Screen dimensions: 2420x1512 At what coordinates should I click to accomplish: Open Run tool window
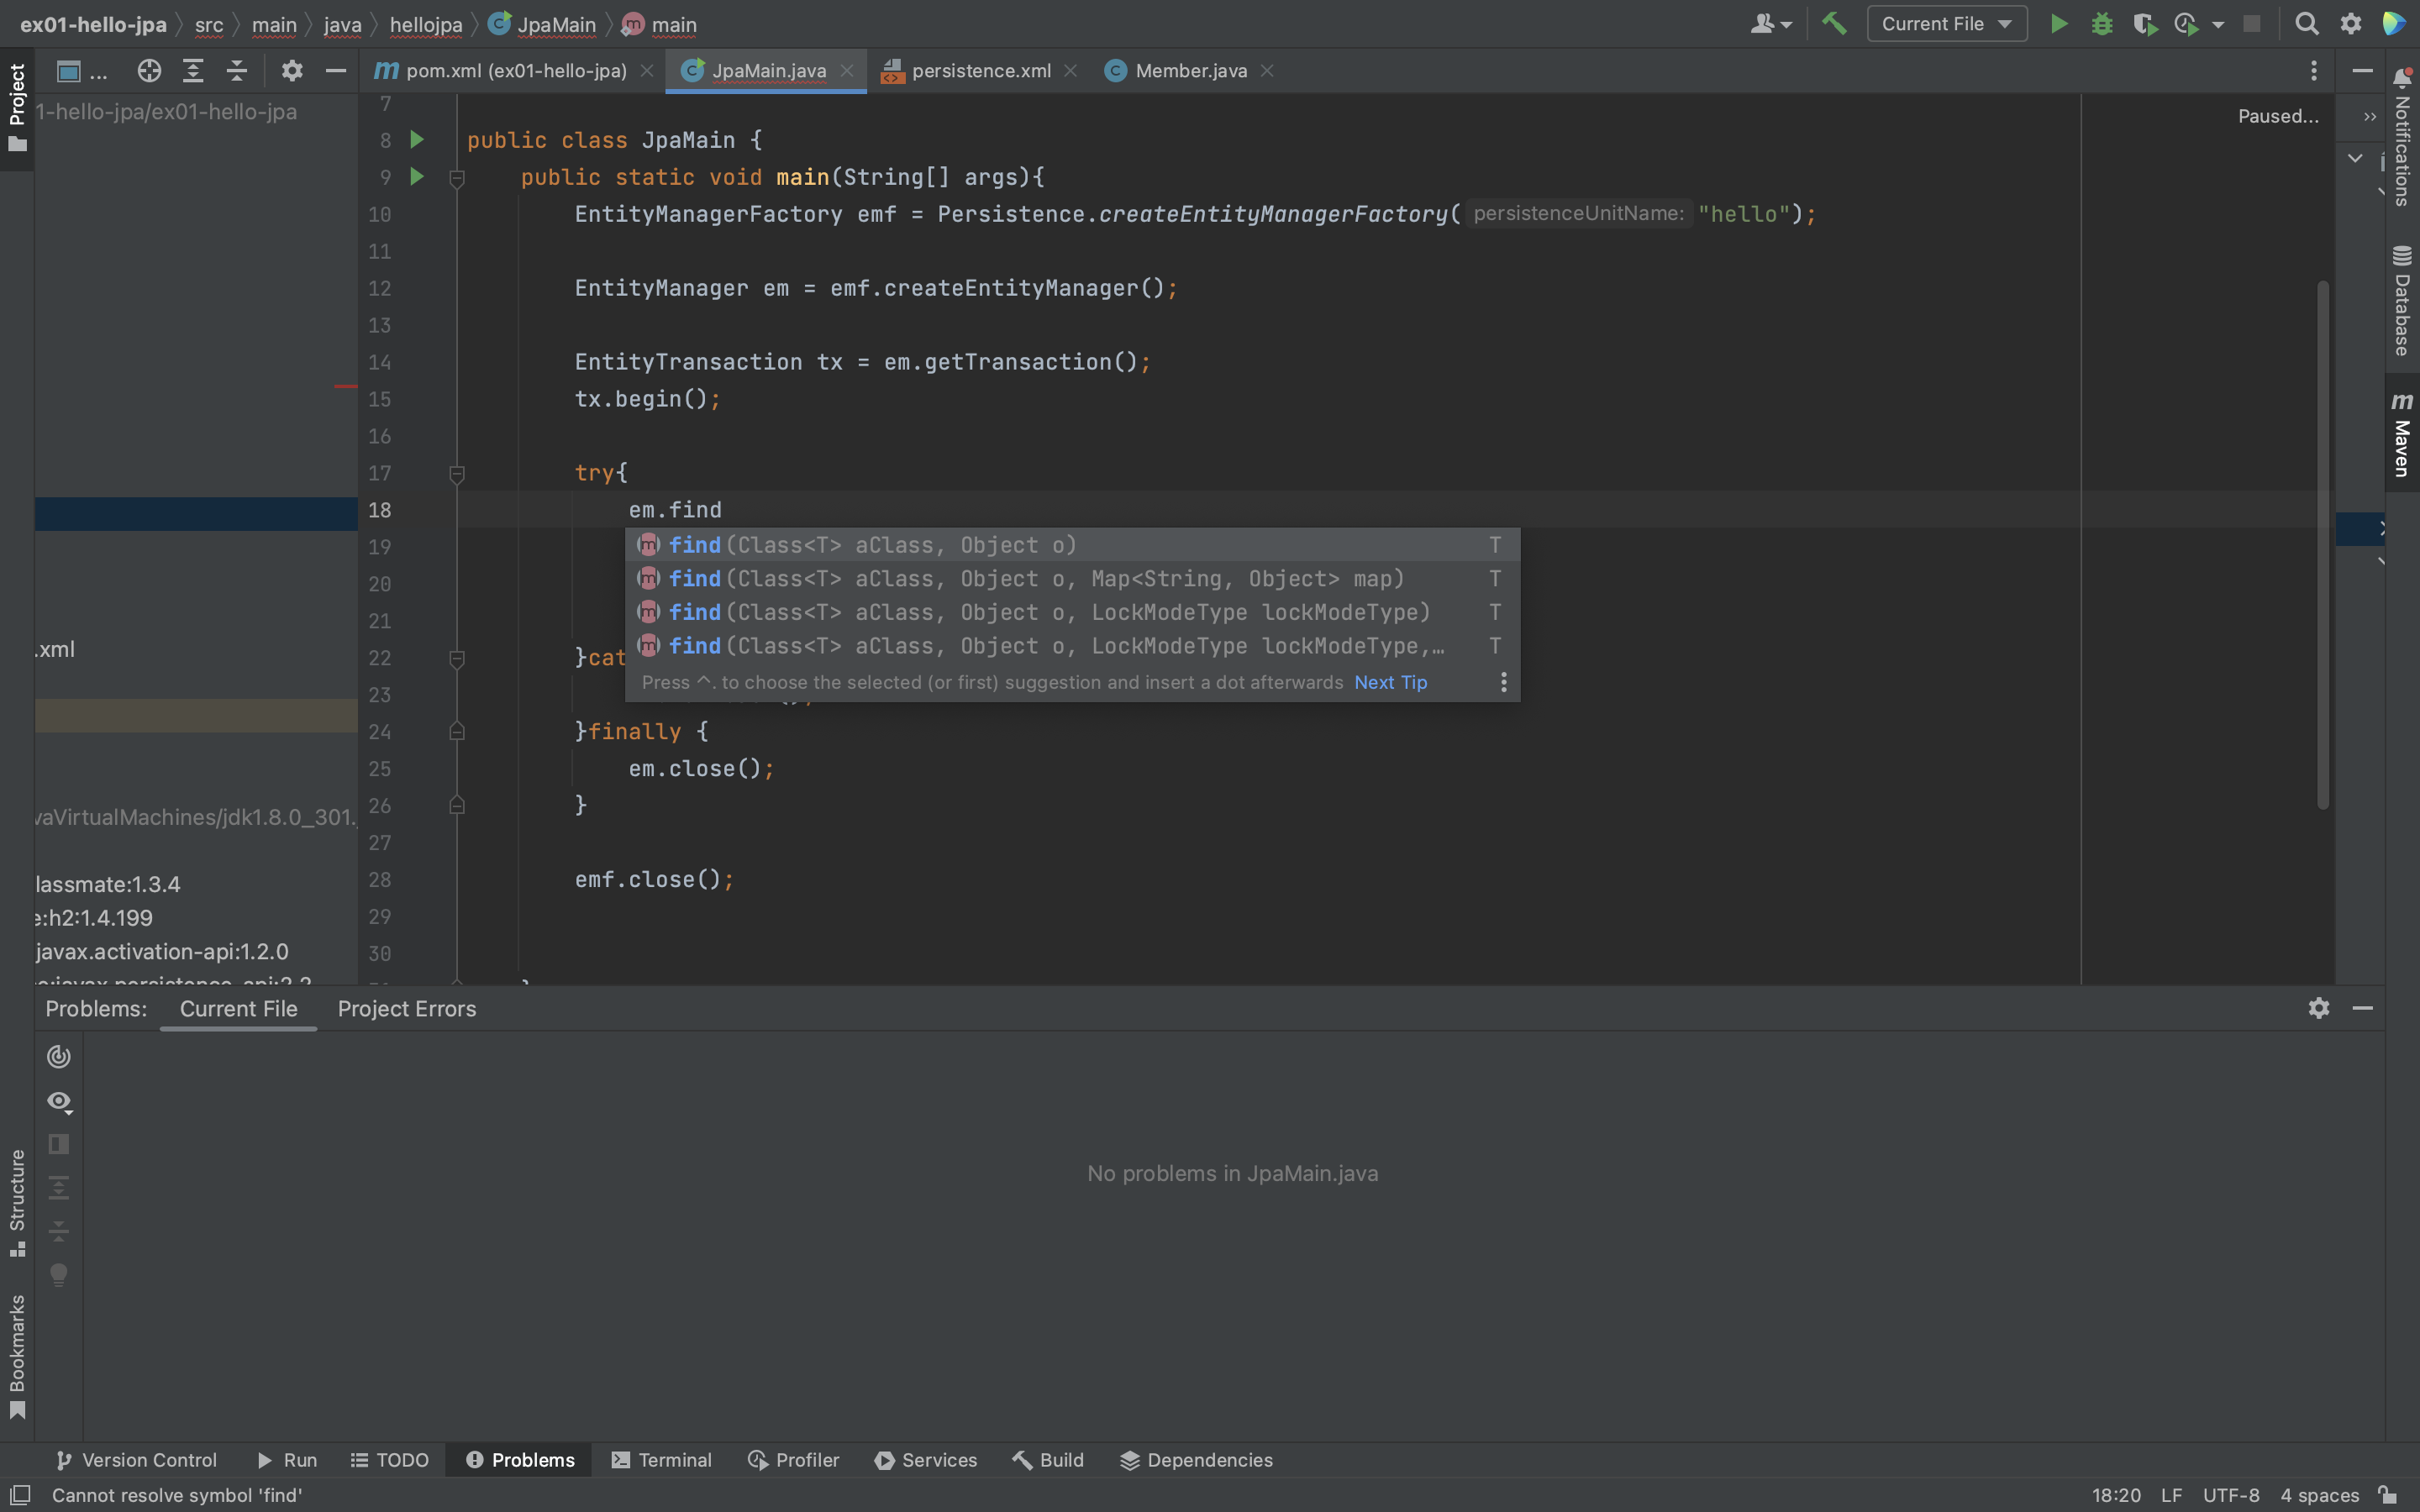287,1460
